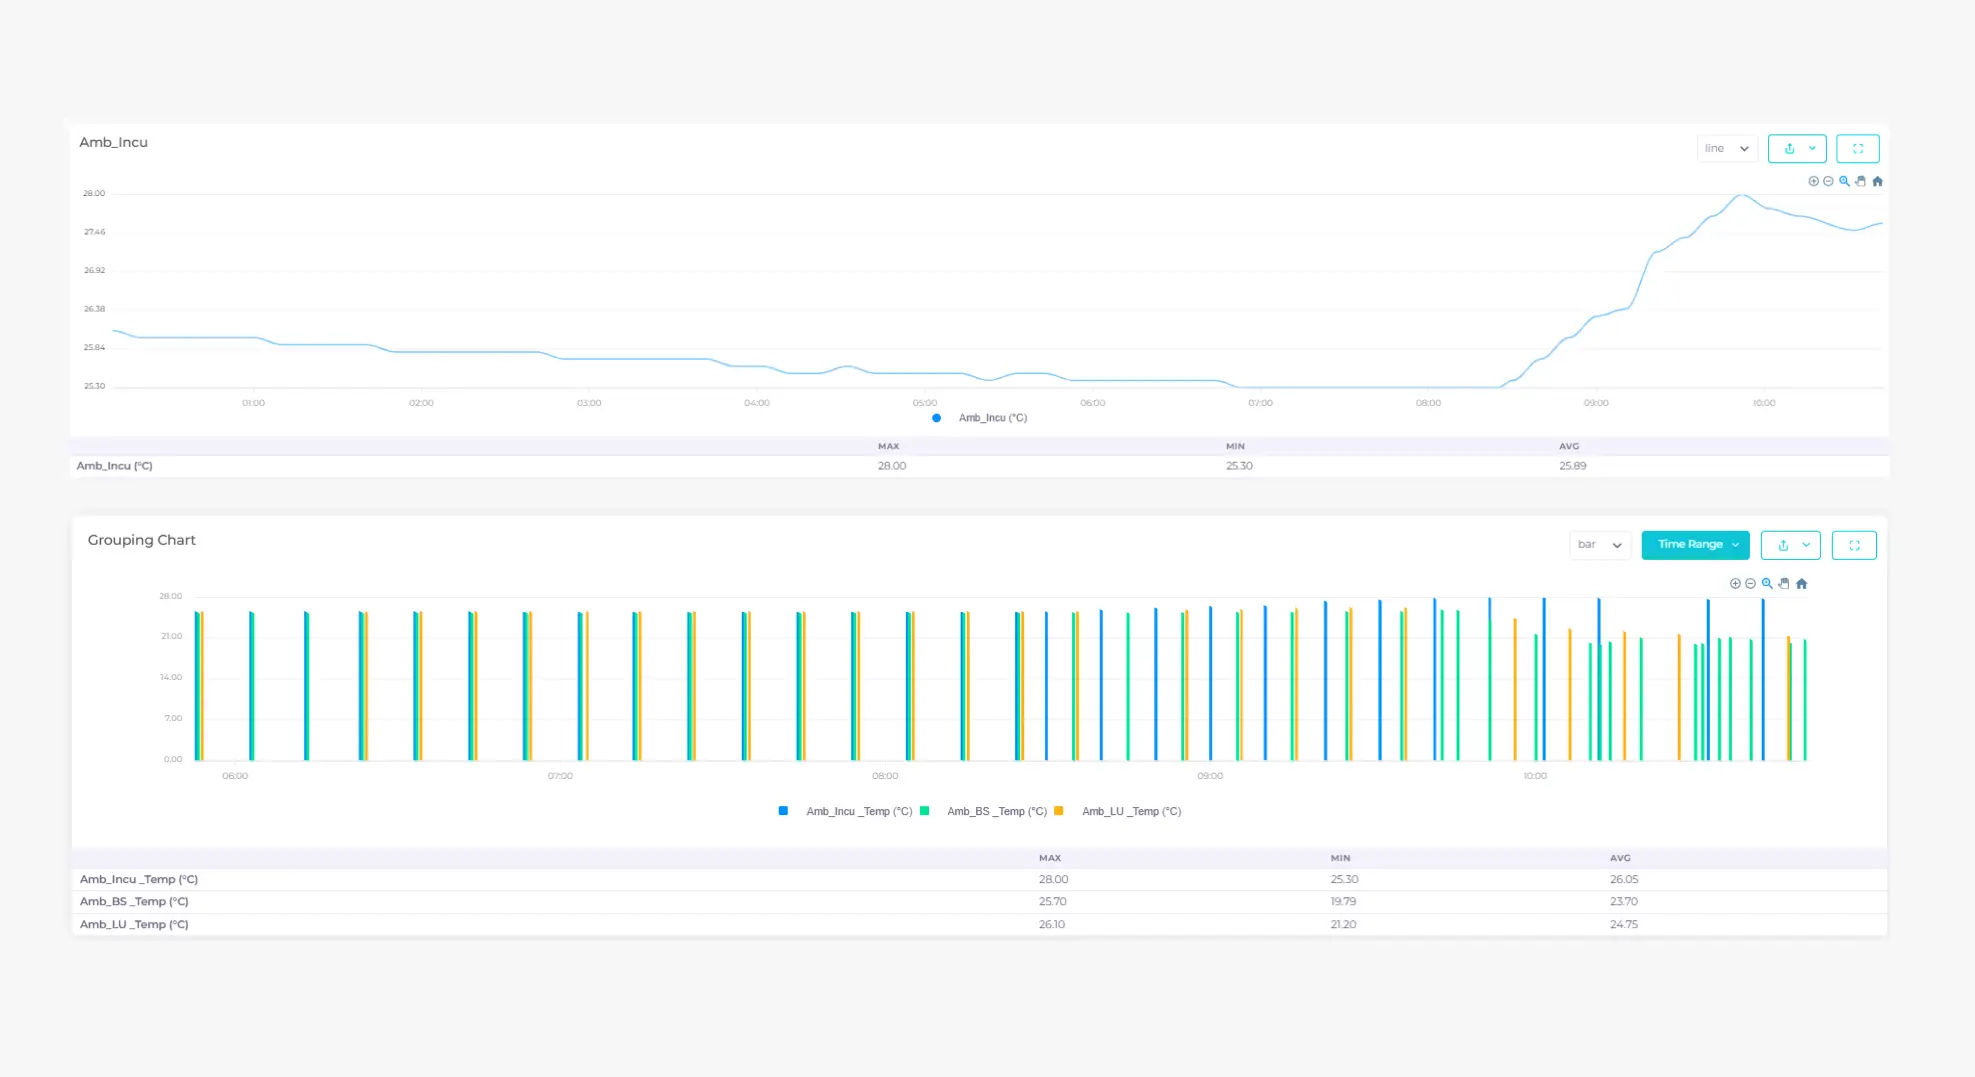The image size is (1975, 1077).
Task: Zoom in on the Grouping Chart
Action: pos(1735,584)
